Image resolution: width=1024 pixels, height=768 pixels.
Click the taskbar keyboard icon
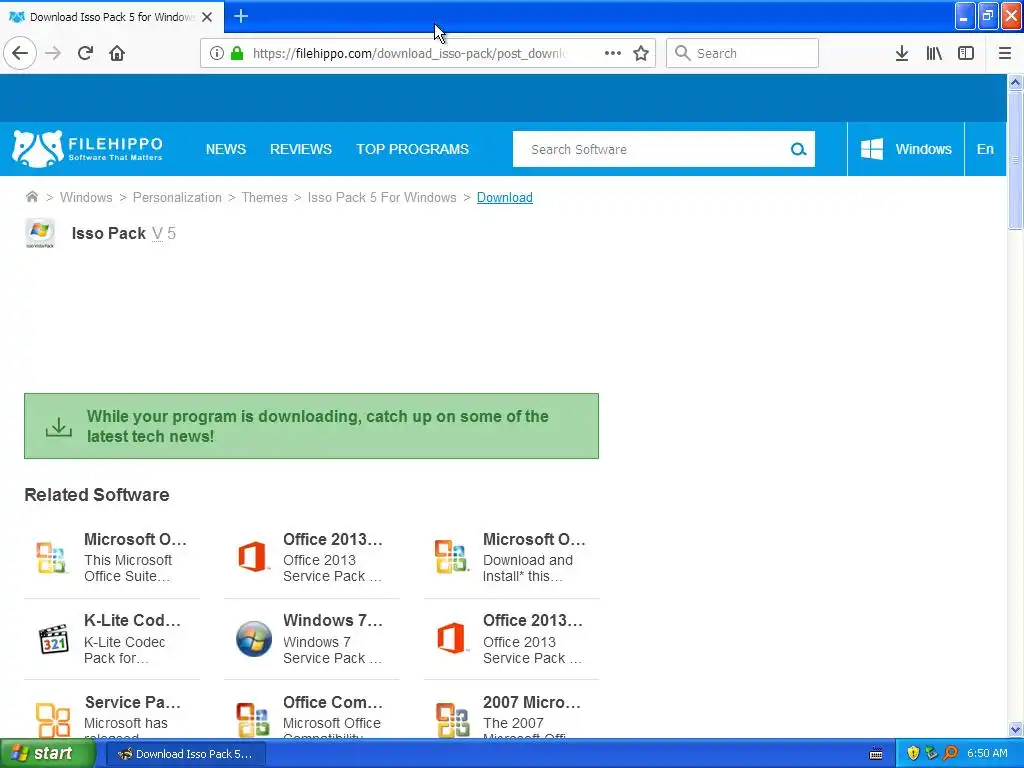(x=876, y=754)
